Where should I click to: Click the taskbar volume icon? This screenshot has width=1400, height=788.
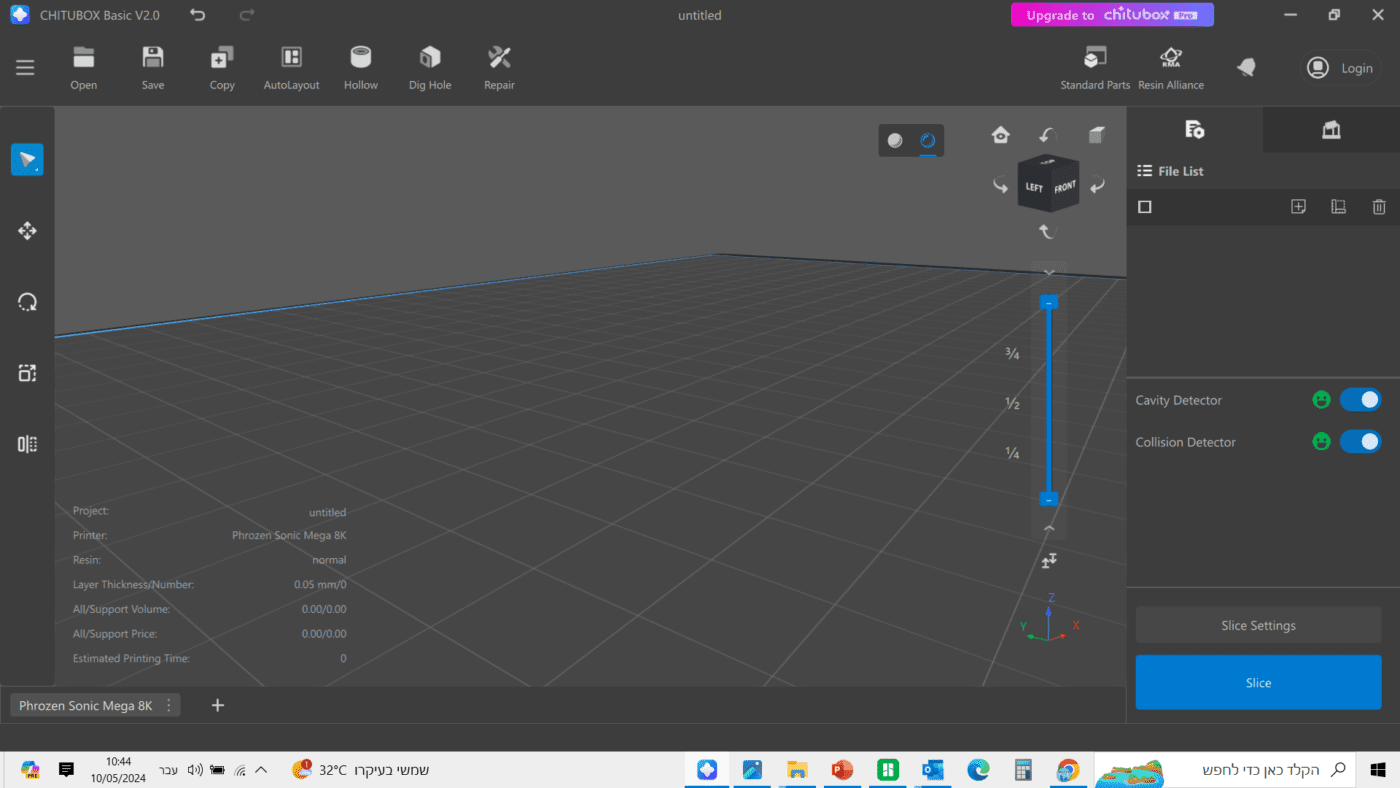(x=195, y=770)
